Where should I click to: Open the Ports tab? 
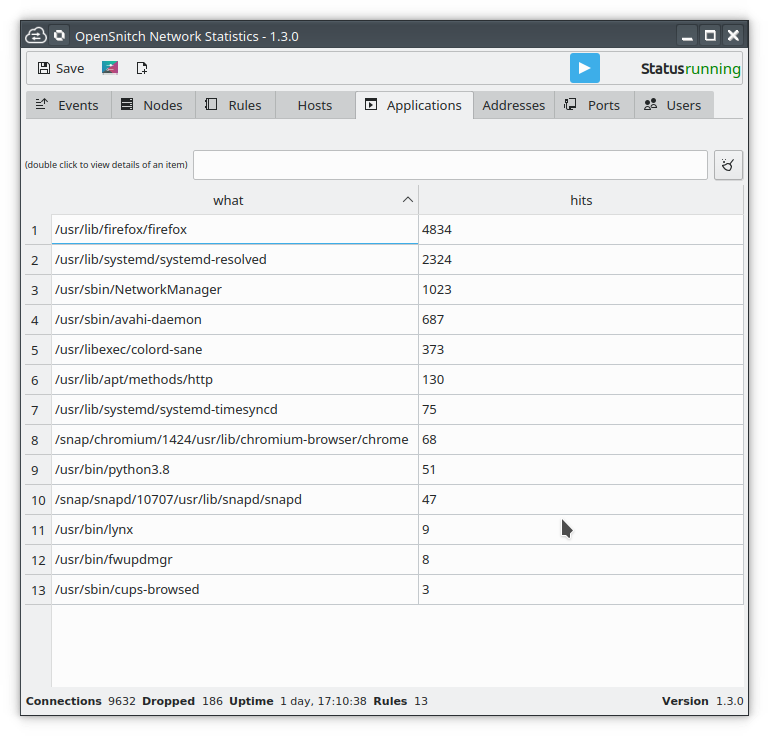(594, 105)
